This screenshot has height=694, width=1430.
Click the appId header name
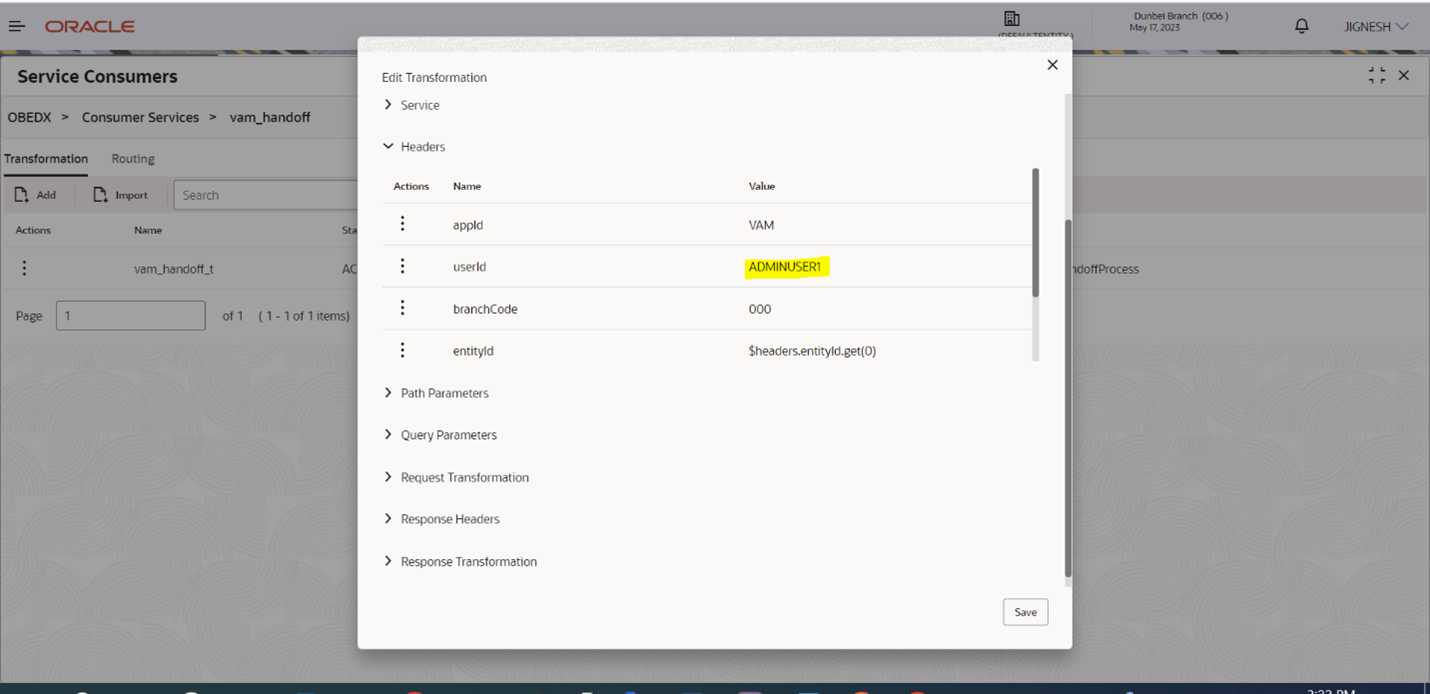point(468,225)
